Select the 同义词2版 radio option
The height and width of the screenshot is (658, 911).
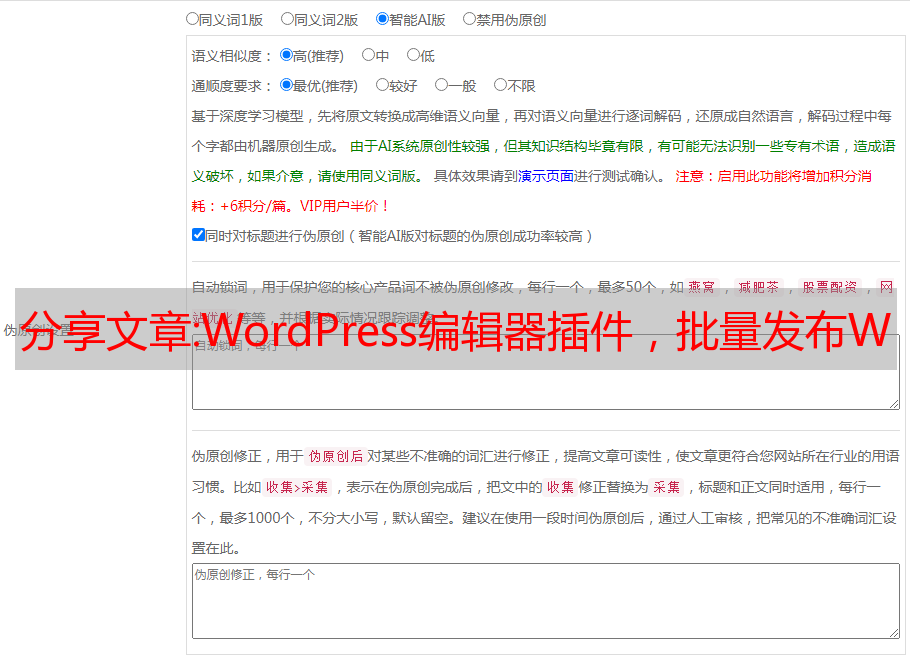pyautogui.click(x=287, y=19)
